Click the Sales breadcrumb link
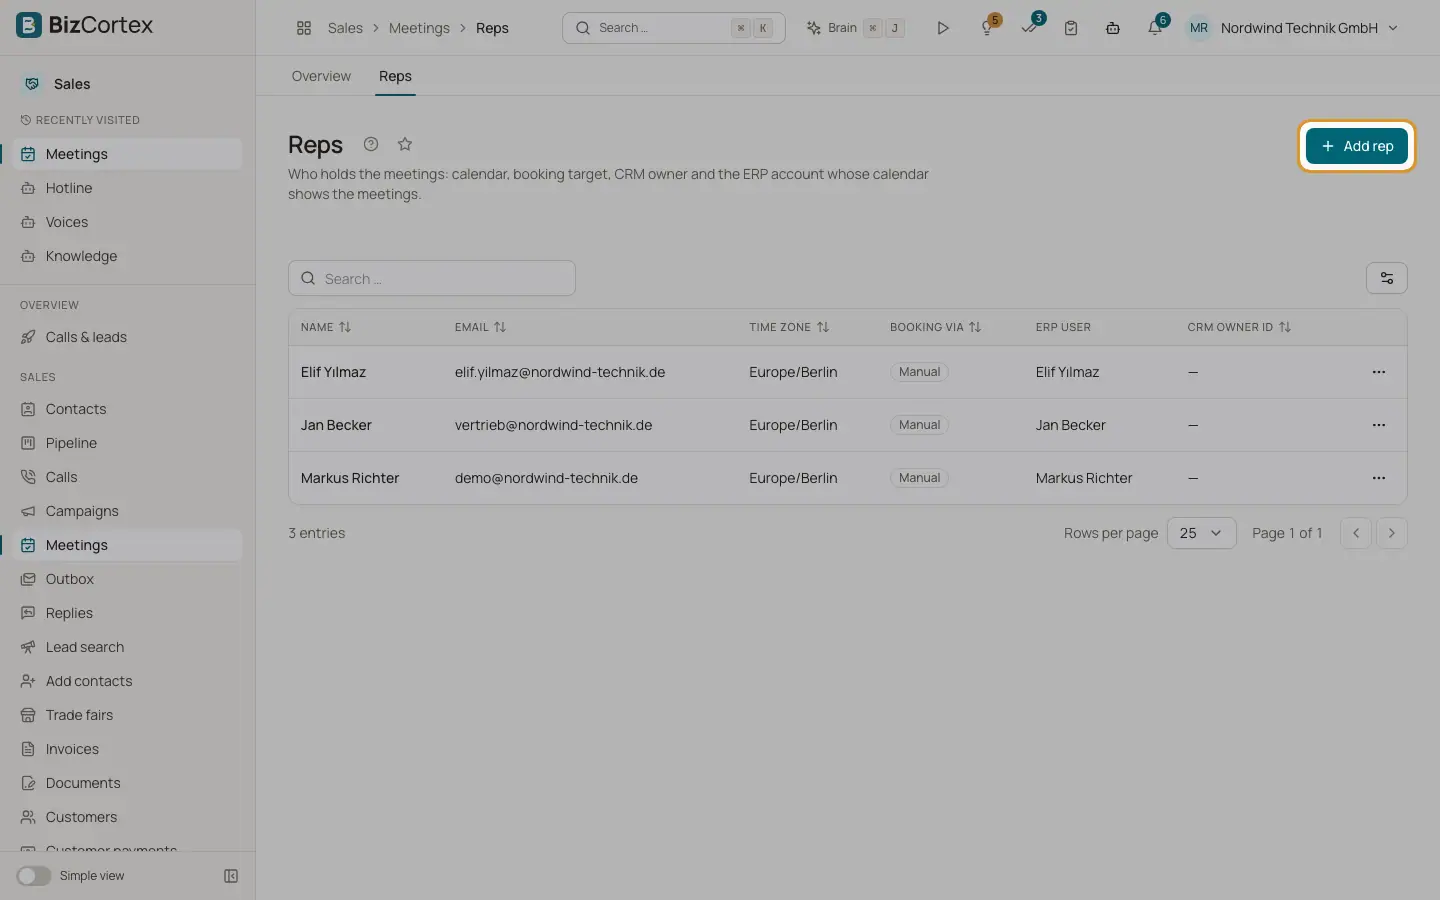The height and width of the screenshot is (900, 1440). pos(345,28)
